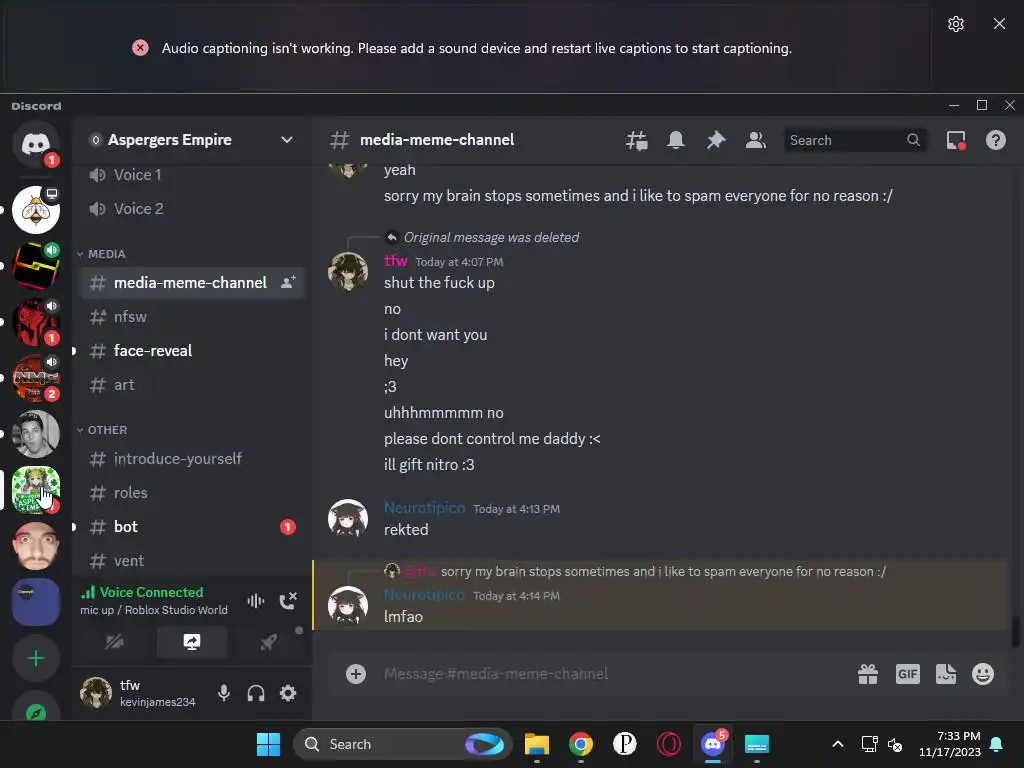1024x768 pixels.
Task: Open the Discord inbox icon
Action: click(x=956, y=140)
